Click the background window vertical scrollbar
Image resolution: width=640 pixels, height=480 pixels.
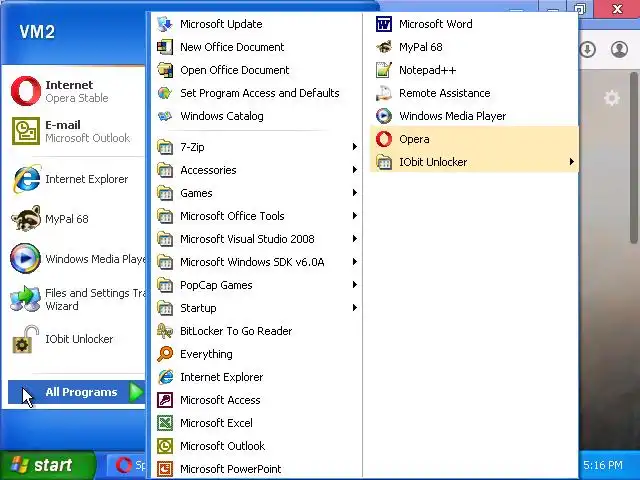pyautogui.click(x=634, y=158)
